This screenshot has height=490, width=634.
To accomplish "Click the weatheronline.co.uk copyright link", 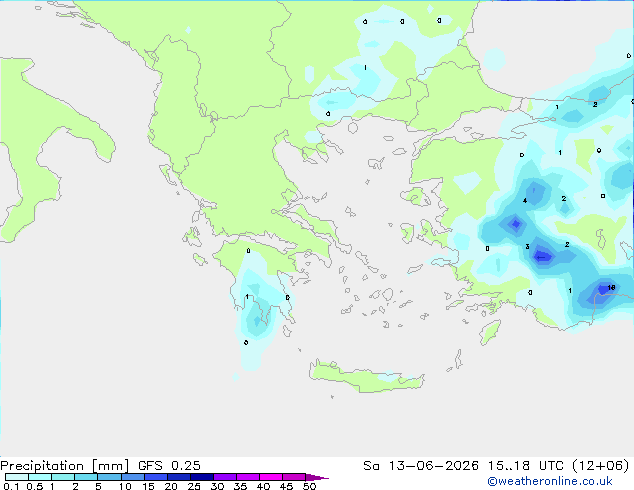I will pyautogui.click(x=550, y=481).
